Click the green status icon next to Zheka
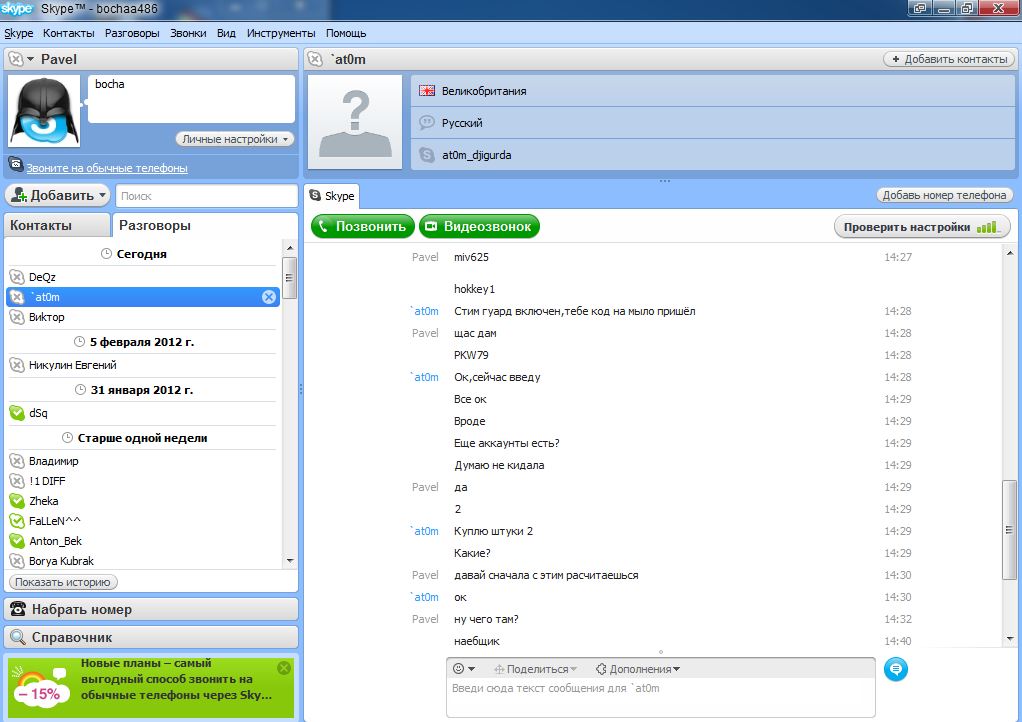Viewport: 1022px width, 722px height. tap(17, 501)
